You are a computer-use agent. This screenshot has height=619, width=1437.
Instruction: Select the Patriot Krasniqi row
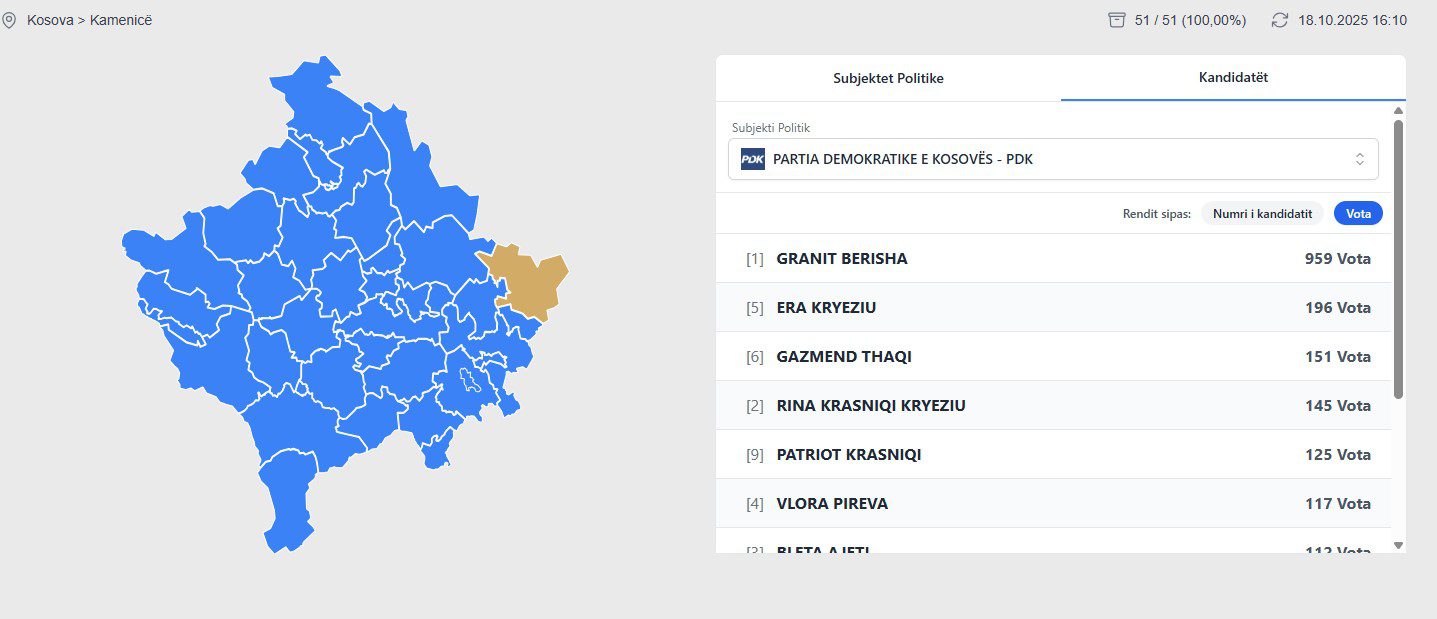[1053, 455]
